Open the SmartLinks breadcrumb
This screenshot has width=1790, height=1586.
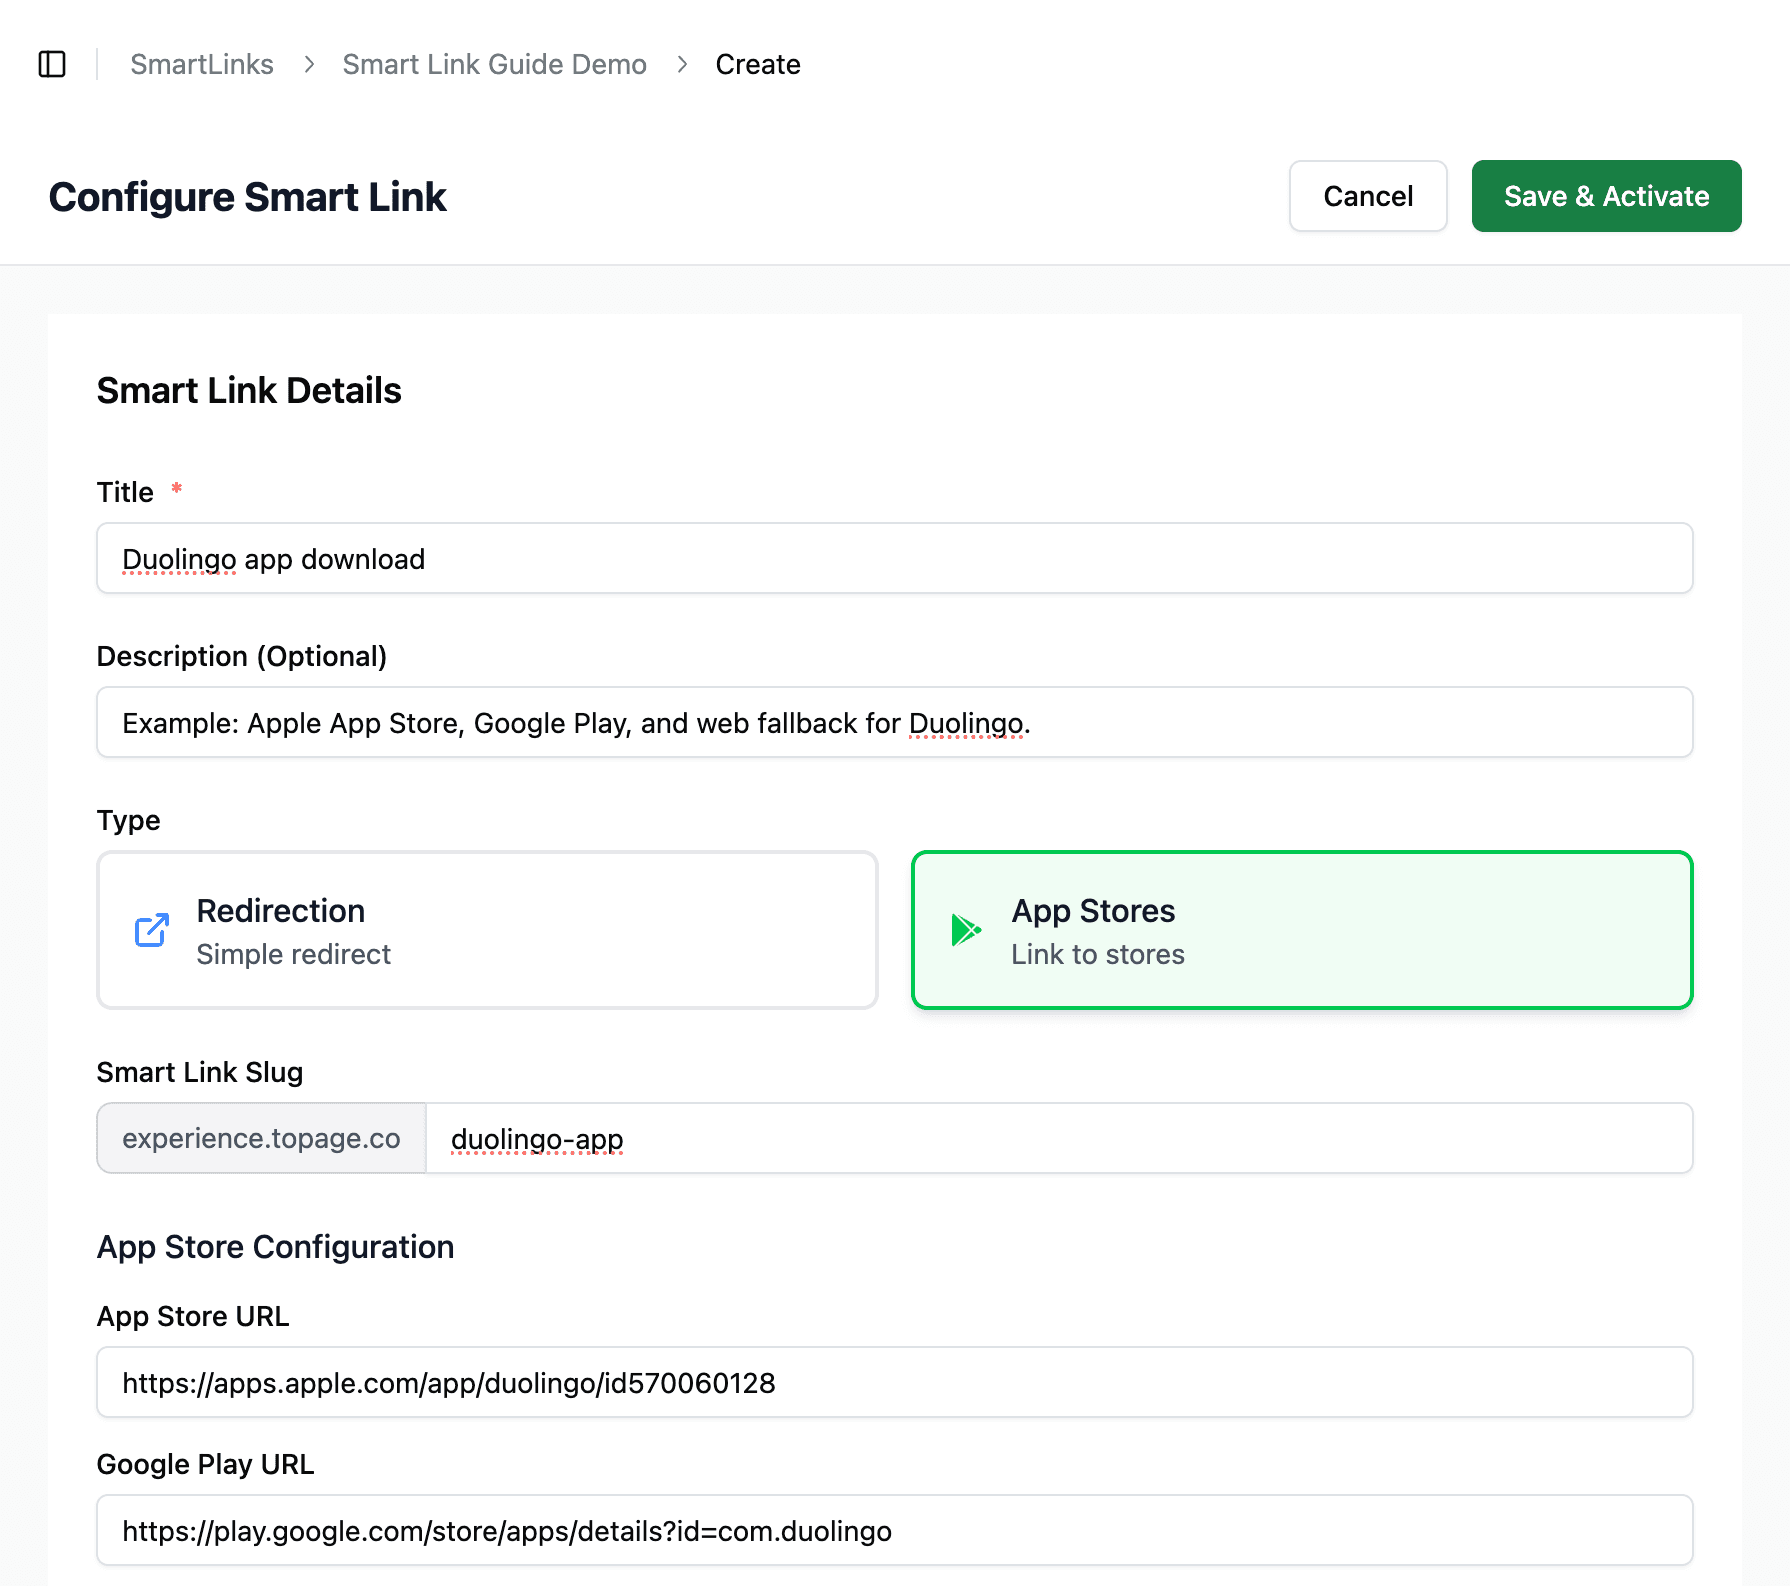[x=202, y=64]
